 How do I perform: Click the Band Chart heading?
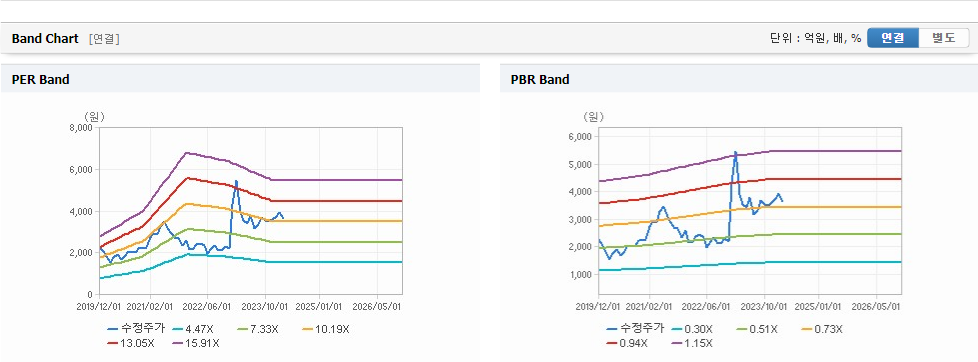(45, 39)
